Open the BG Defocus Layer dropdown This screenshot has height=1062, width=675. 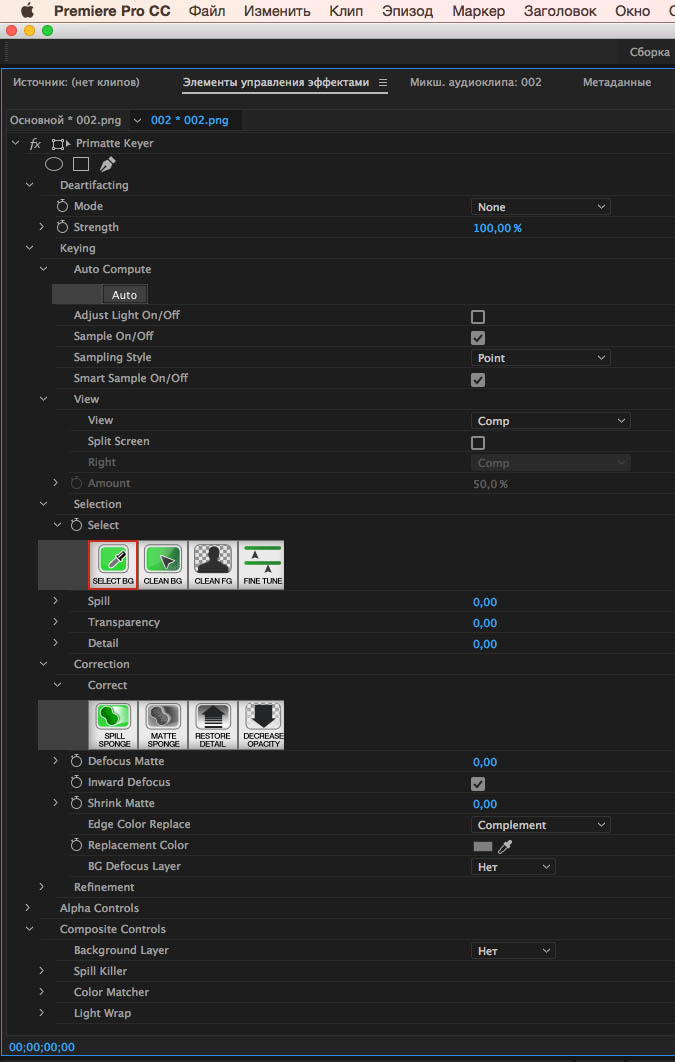(513, 867)
